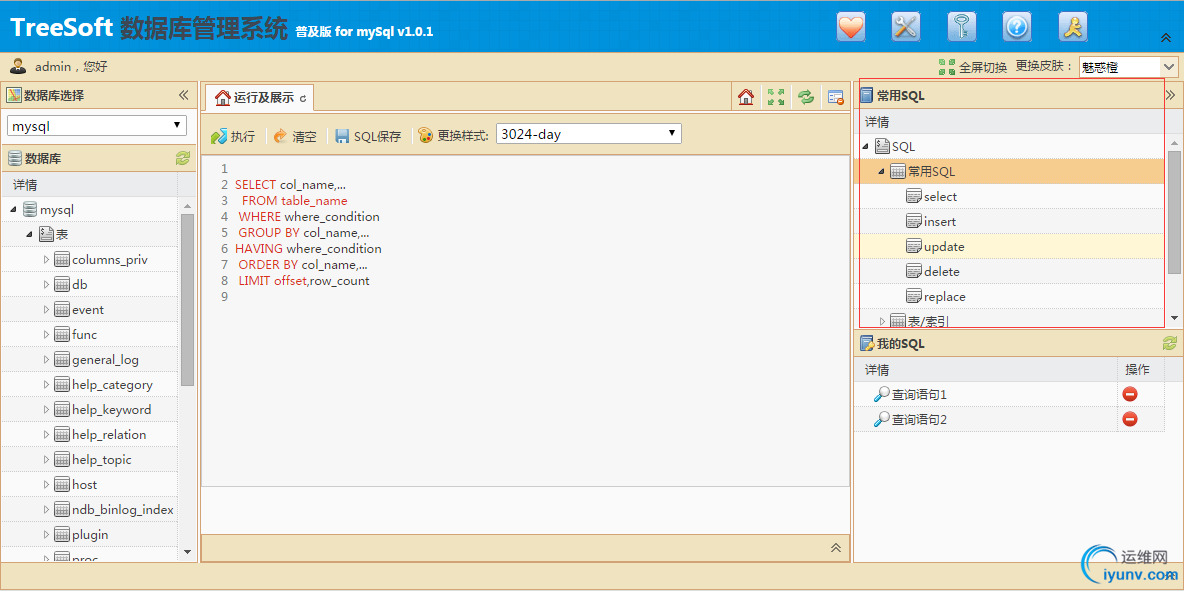Click the 常用SQL tree vertical scrollbar
Viewport: 1184px width, 591px height.
tap(1174, 211)
